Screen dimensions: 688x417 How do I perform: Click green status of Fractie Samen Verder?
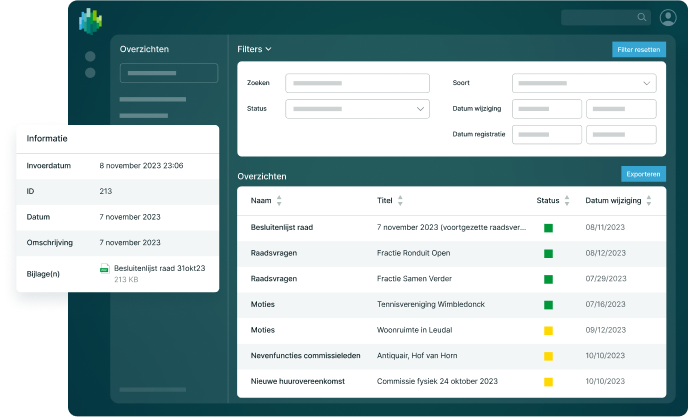pos(548,279)
